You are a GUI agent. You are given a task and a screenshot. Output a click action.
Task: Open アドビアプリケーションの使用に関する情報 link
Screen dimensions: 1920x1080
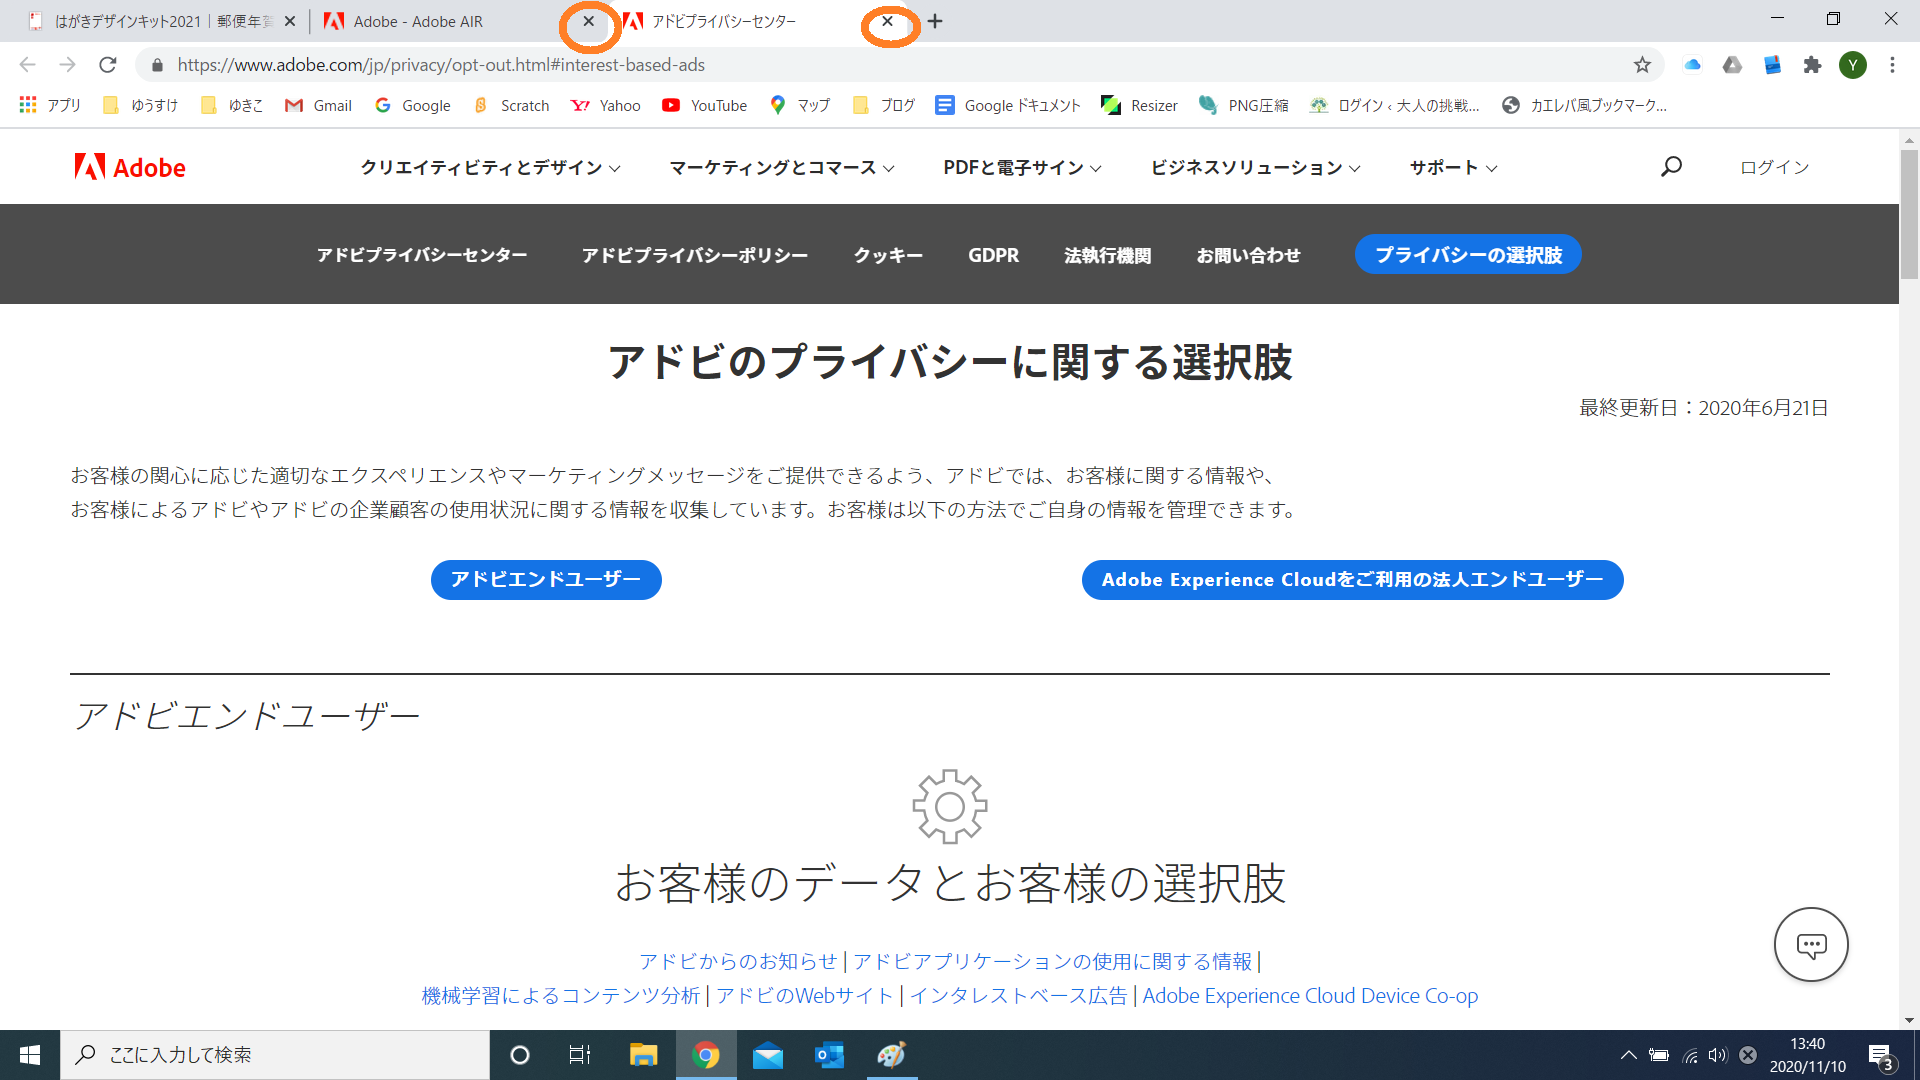tap(1052, 961)
